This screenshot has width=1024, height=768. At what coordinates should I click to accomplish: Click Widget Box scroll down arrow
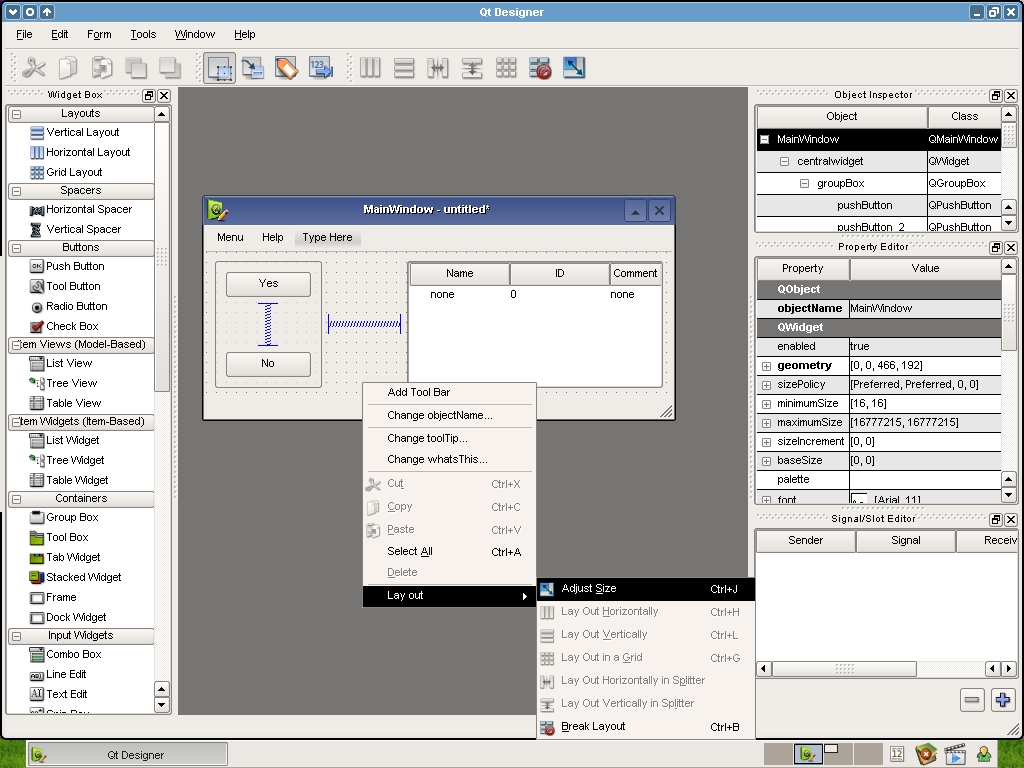[x=161, y=705]
